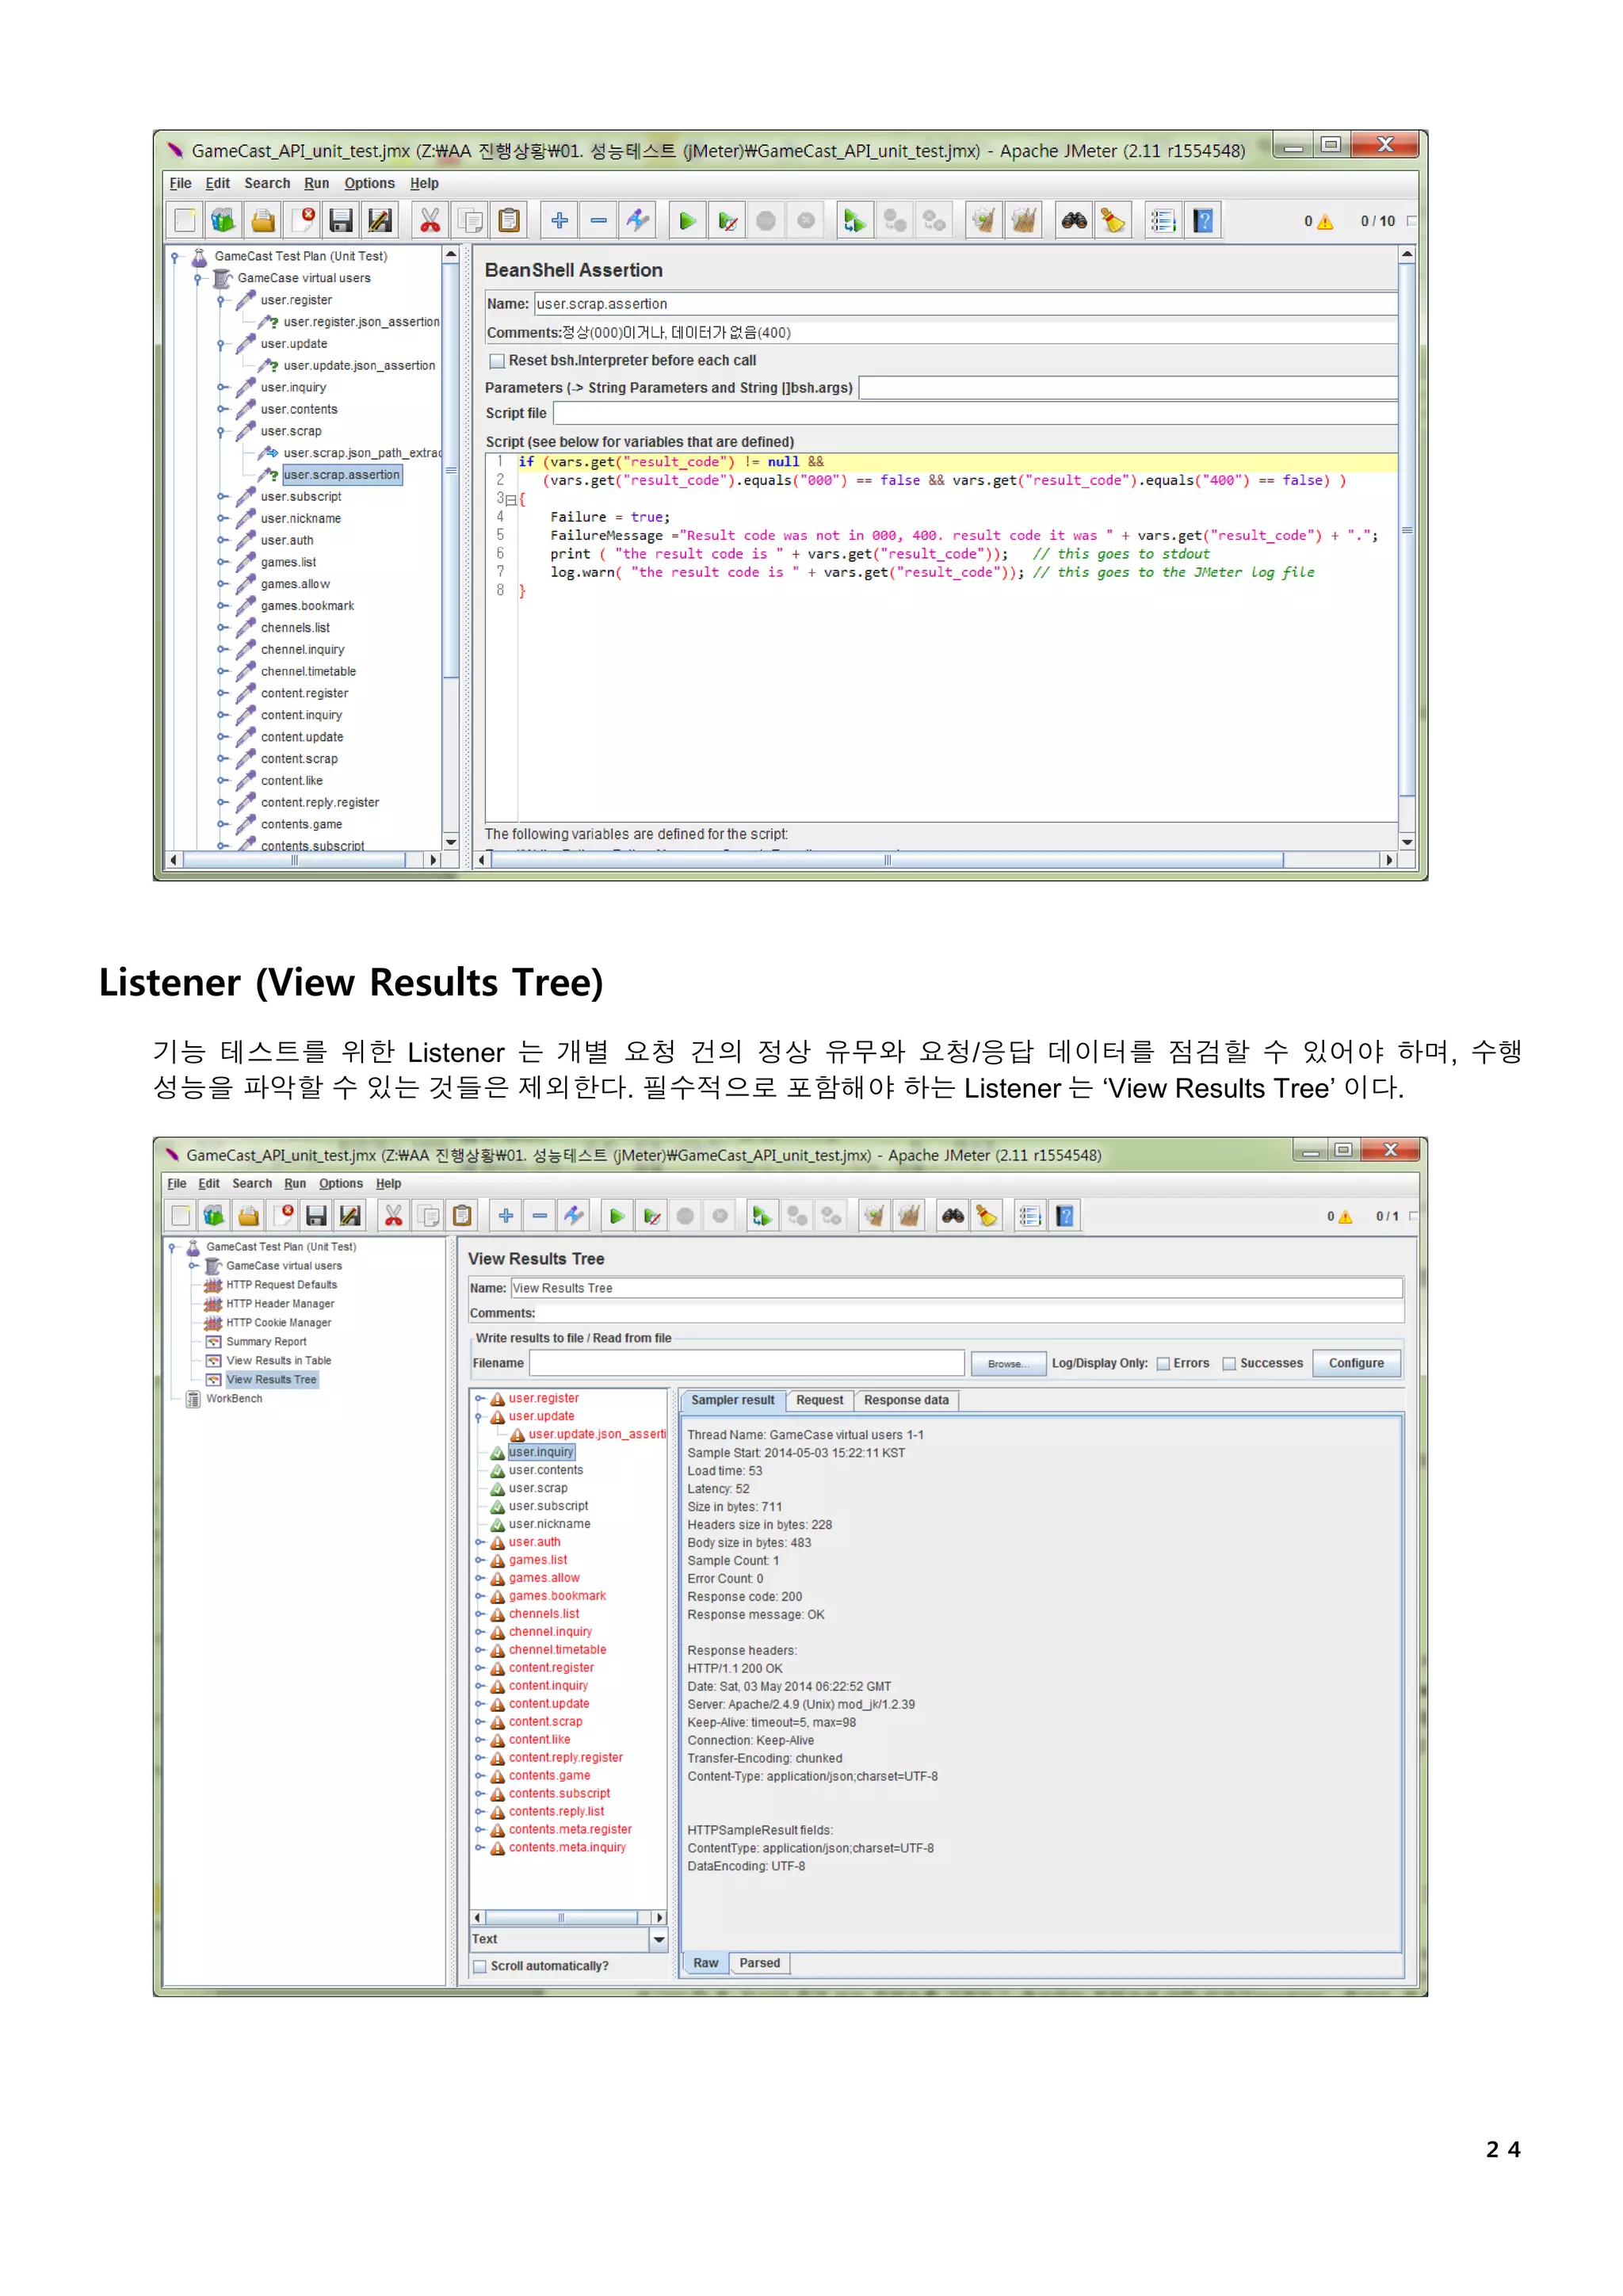Image resolution: width=1623 pixels, height=2296 pixels.
Task: Select HTTP Cookie Manager in lower tree
Action: pyautogui.click(x=278, y=1323)
